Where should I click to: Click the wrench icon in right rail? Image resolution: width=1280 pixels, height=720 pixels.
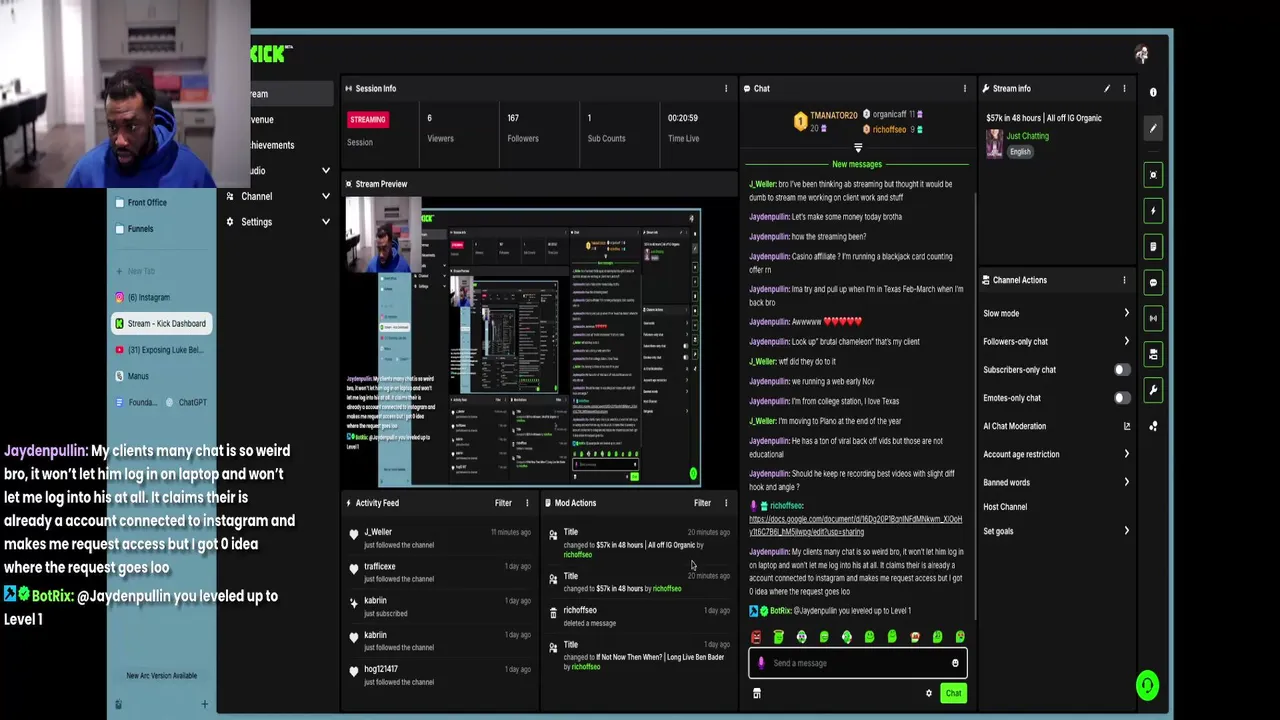click(x=1153, y=390)
